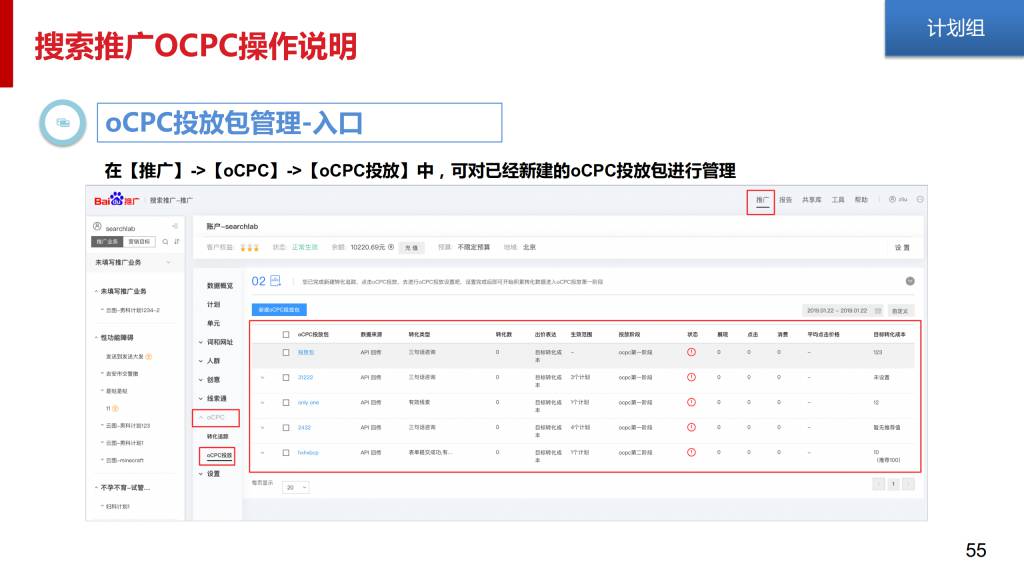This screenshot has height=576, width=1024.
Task: Click the red status icon in the hehebcp row
Action: [691, 452]
